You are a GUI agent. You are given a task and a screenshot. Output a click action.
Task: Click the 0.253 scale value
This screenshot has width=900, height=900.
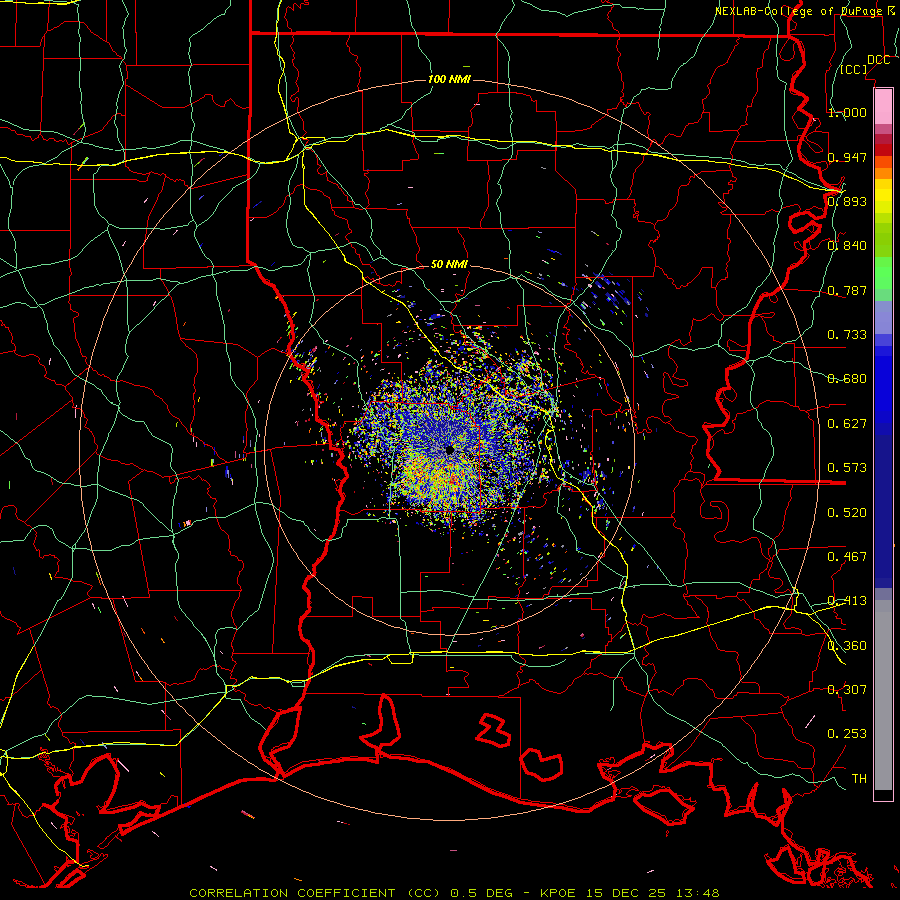(847, 734)
